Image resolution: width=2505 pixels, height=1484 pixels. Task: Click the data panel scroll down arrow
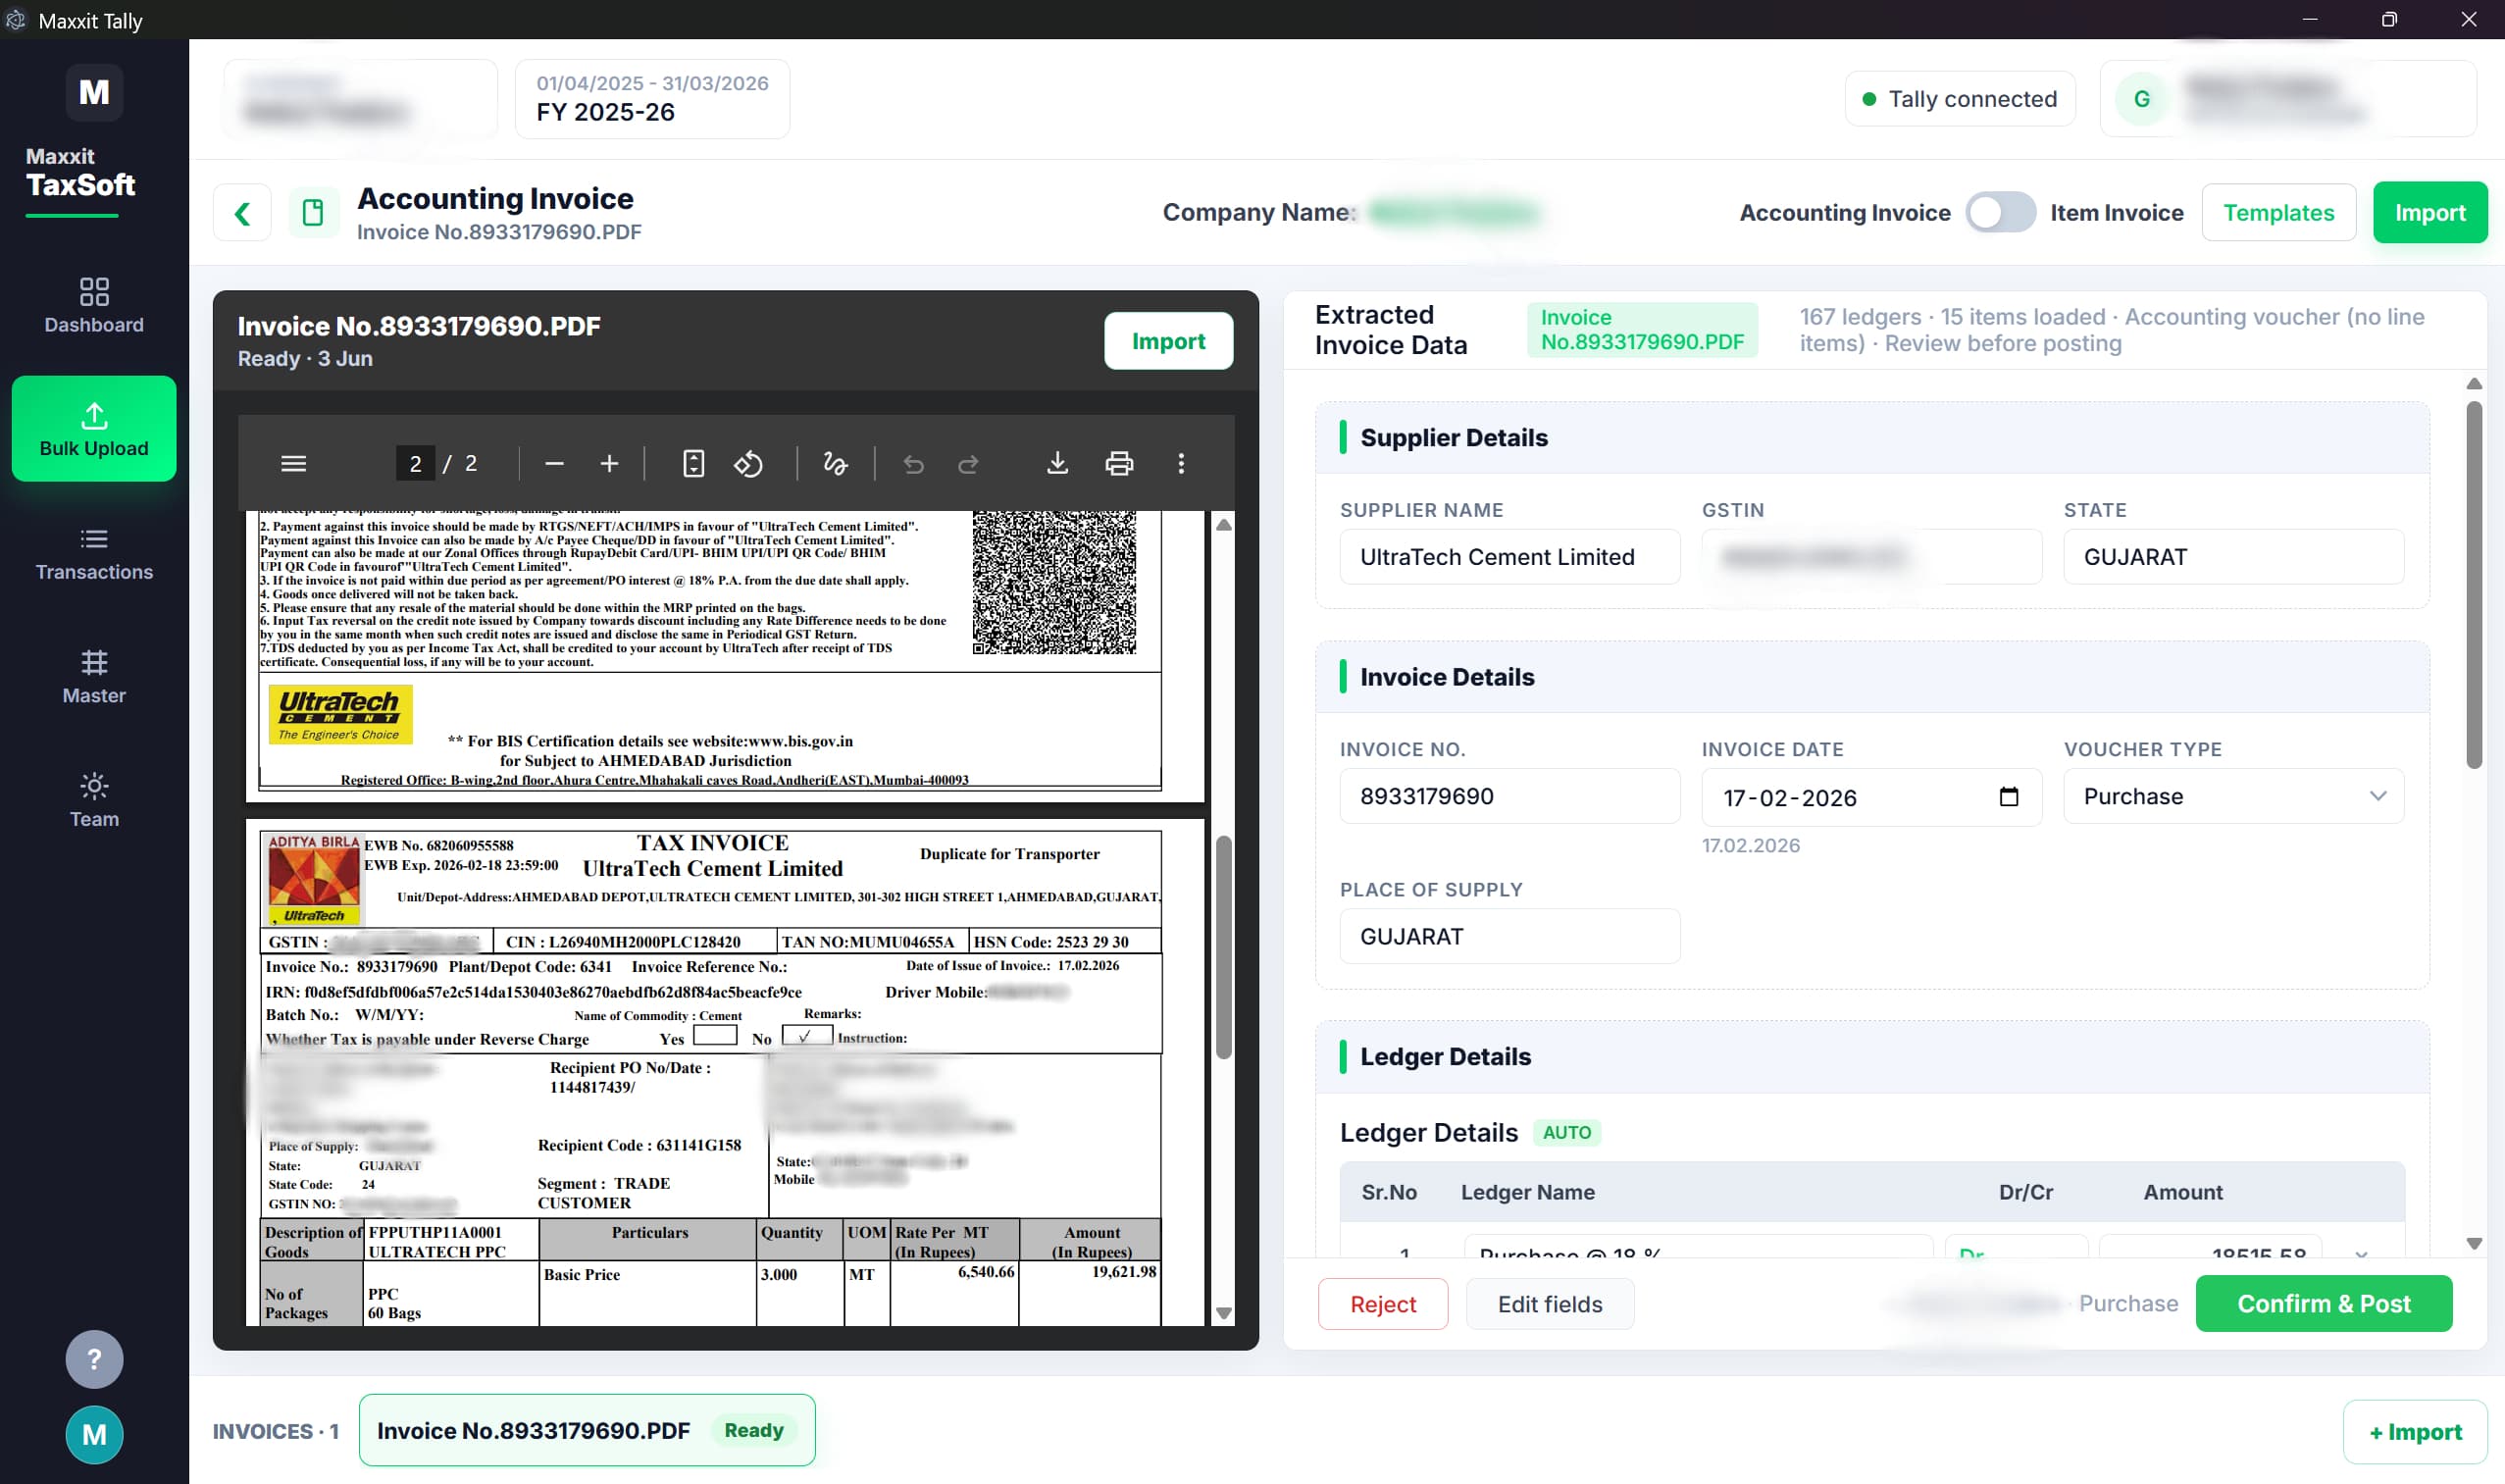pyautogui.click(x=2473, y=1243)
